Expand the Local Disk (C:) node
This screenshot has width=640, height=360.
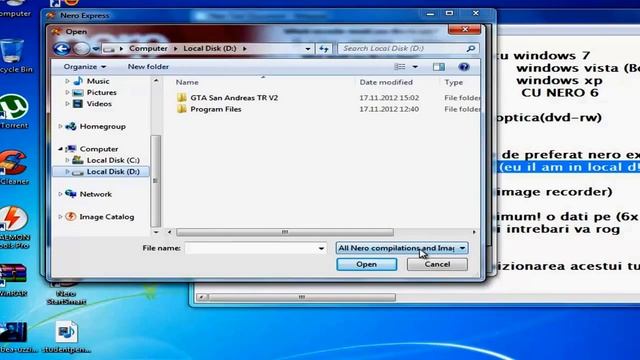(x=67, y=160)
